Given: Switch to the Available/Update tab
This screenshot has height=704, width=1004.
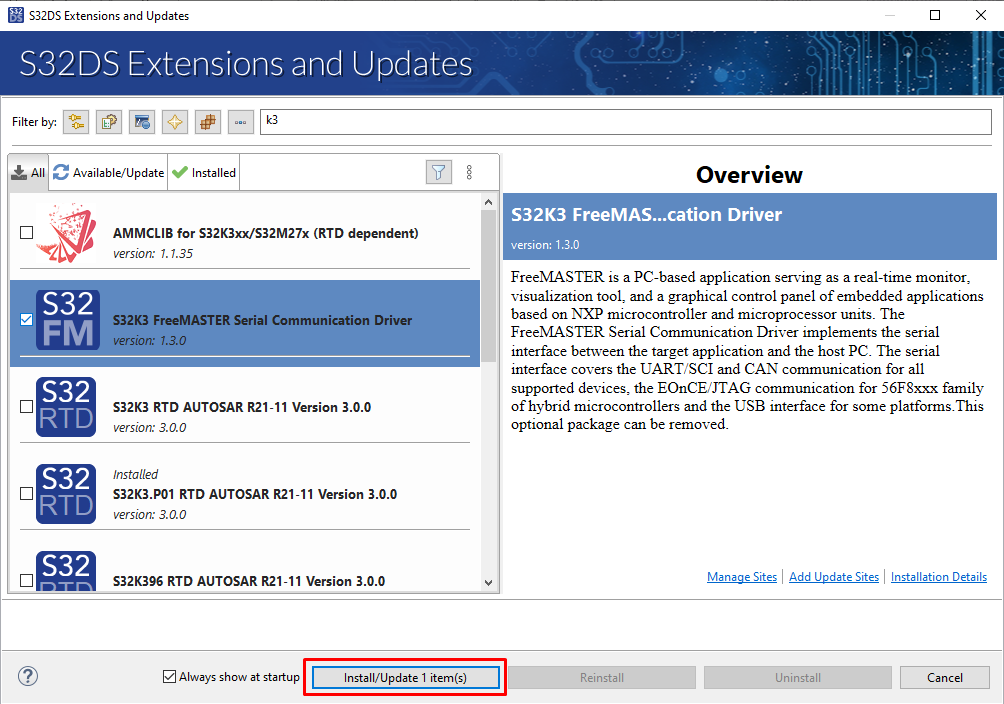Looking at the screenshot, I should click(x=109, y=172).
